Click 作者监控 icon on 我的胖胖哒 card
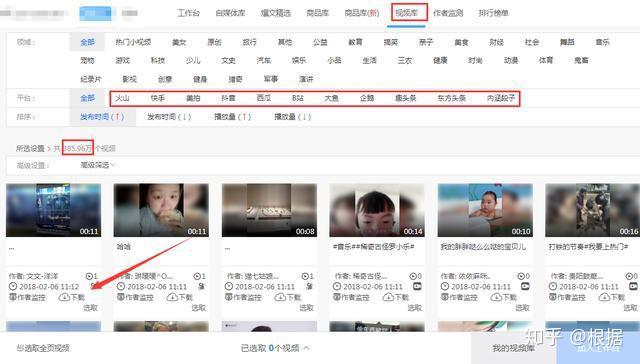This screenshot has width=640, height=364. 444,297
